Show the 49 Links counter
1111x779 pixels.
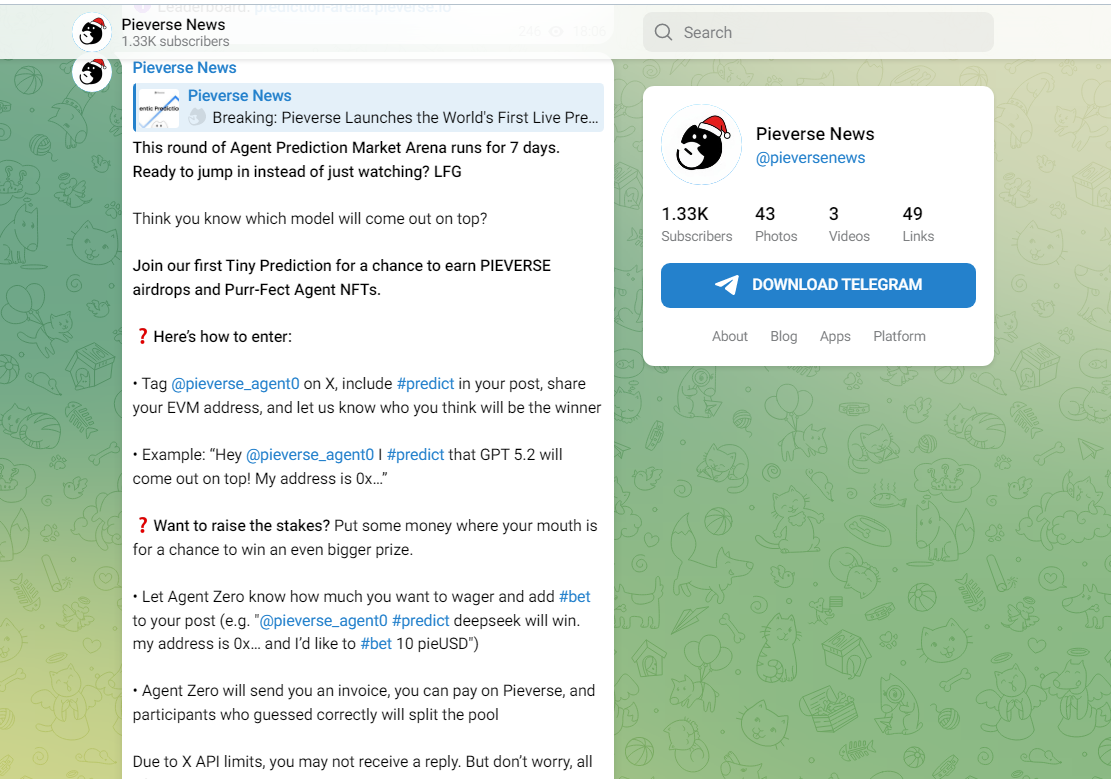click(x=917, y=224)
